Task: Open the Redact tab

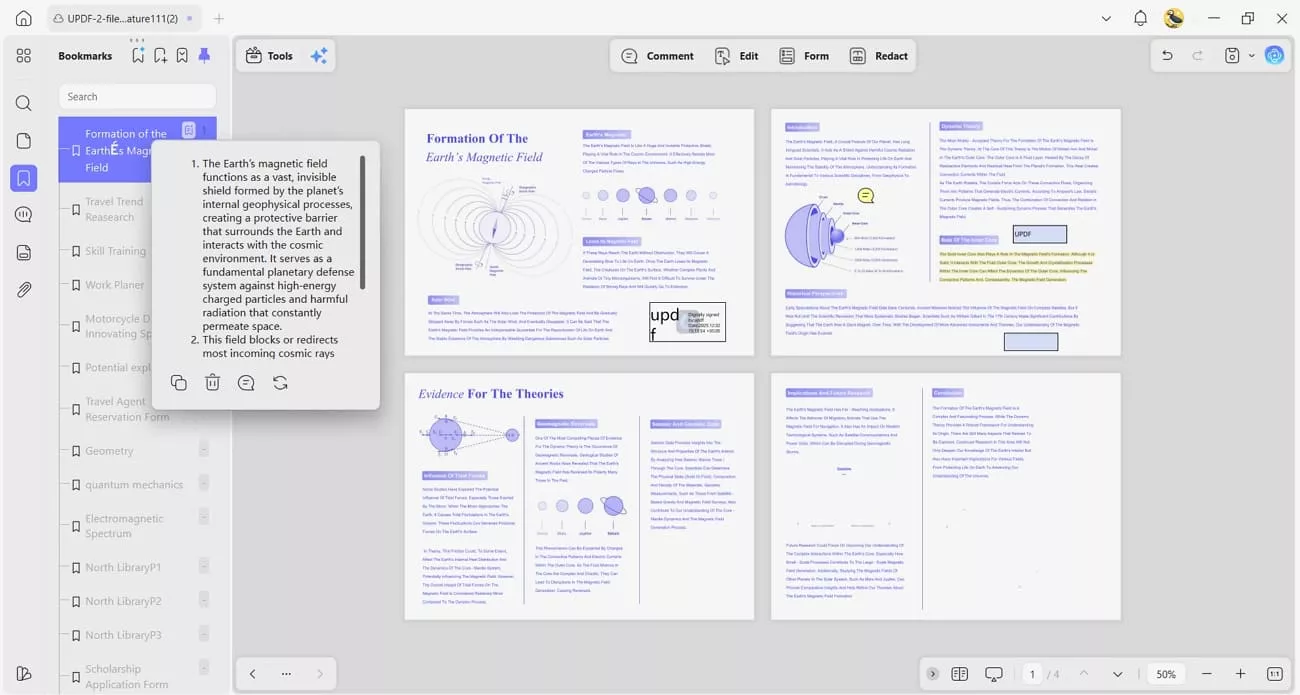Action: (879, 55)
